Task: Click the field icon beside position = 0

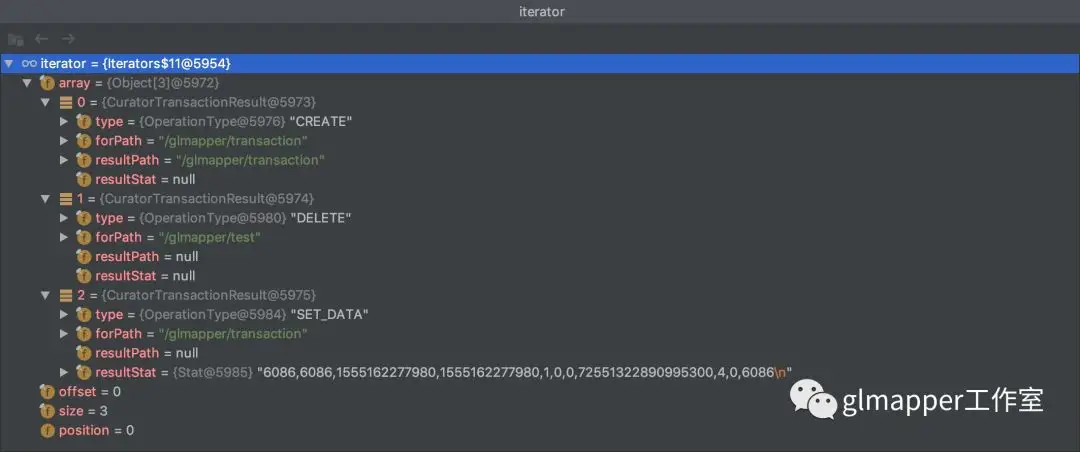Action: [47, 430]
